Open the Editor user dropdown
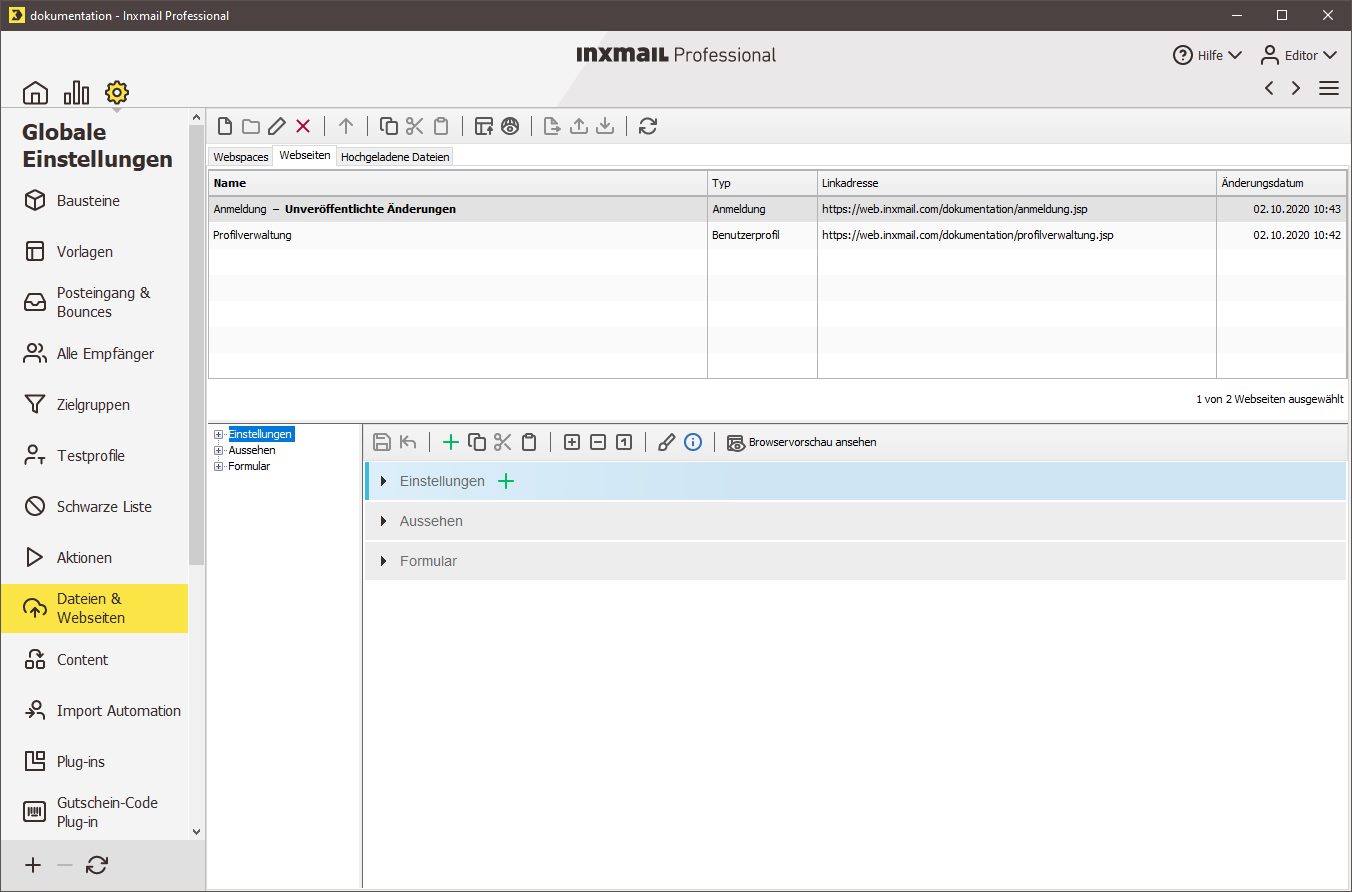1352x892 pixels. pyautogui.click(x=1298, y=55)
